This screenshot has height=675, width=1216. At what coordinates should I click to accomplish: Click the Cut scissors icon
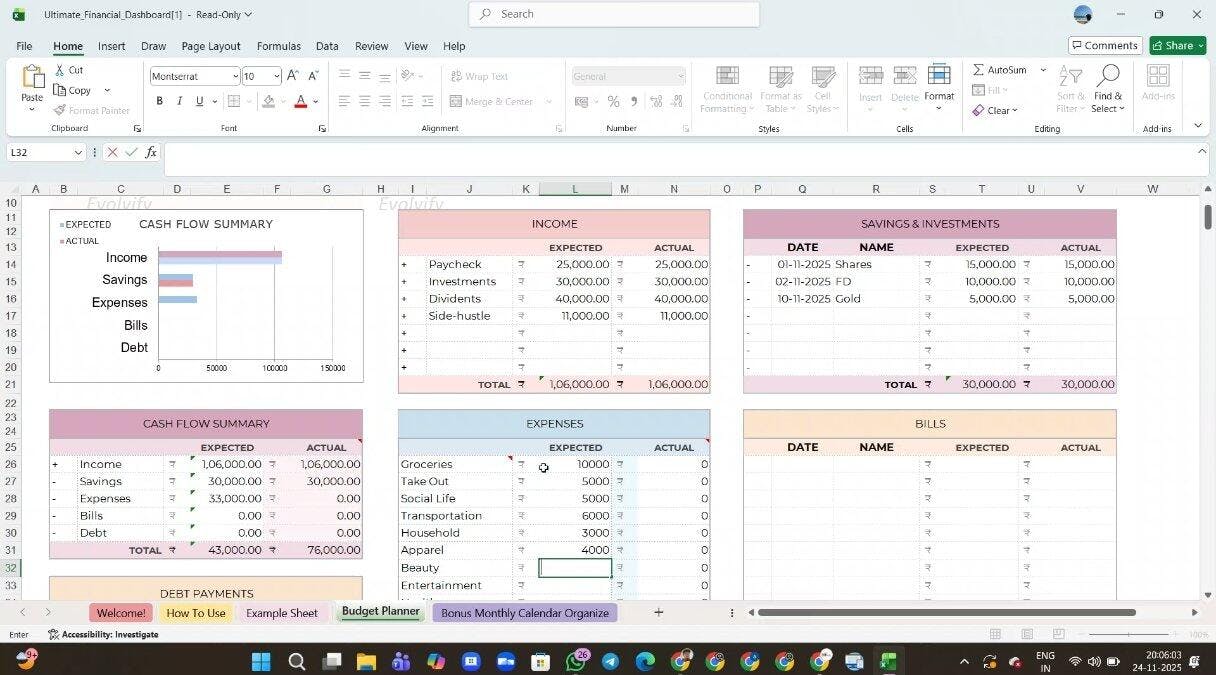(x=59, y=70)
